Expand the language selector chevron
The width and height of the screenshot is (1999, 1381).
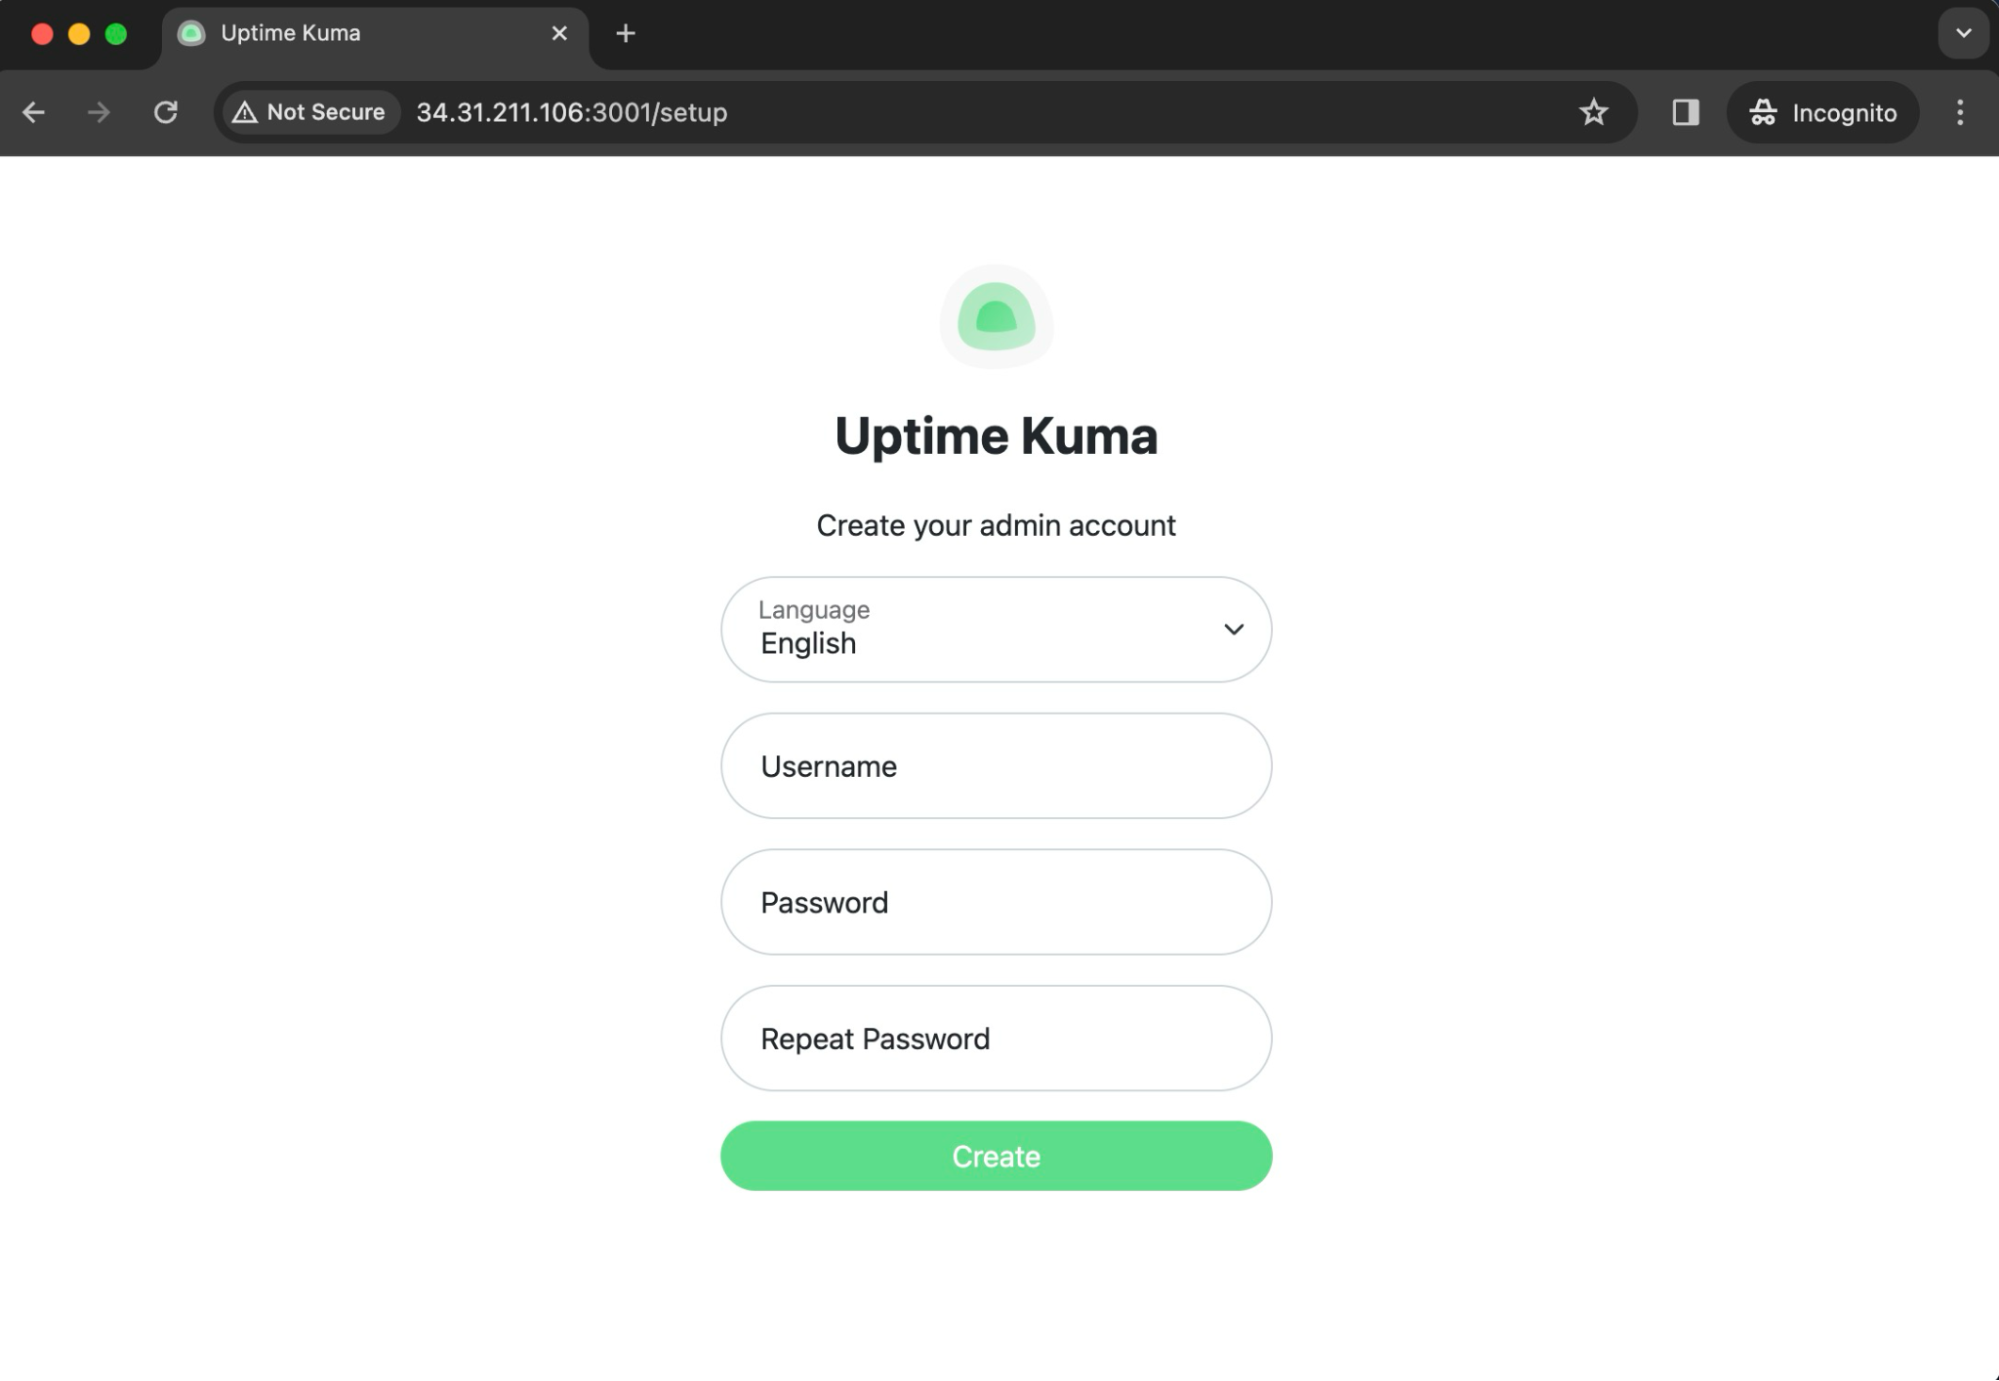pyautogui.click(x=1233, y=629)
